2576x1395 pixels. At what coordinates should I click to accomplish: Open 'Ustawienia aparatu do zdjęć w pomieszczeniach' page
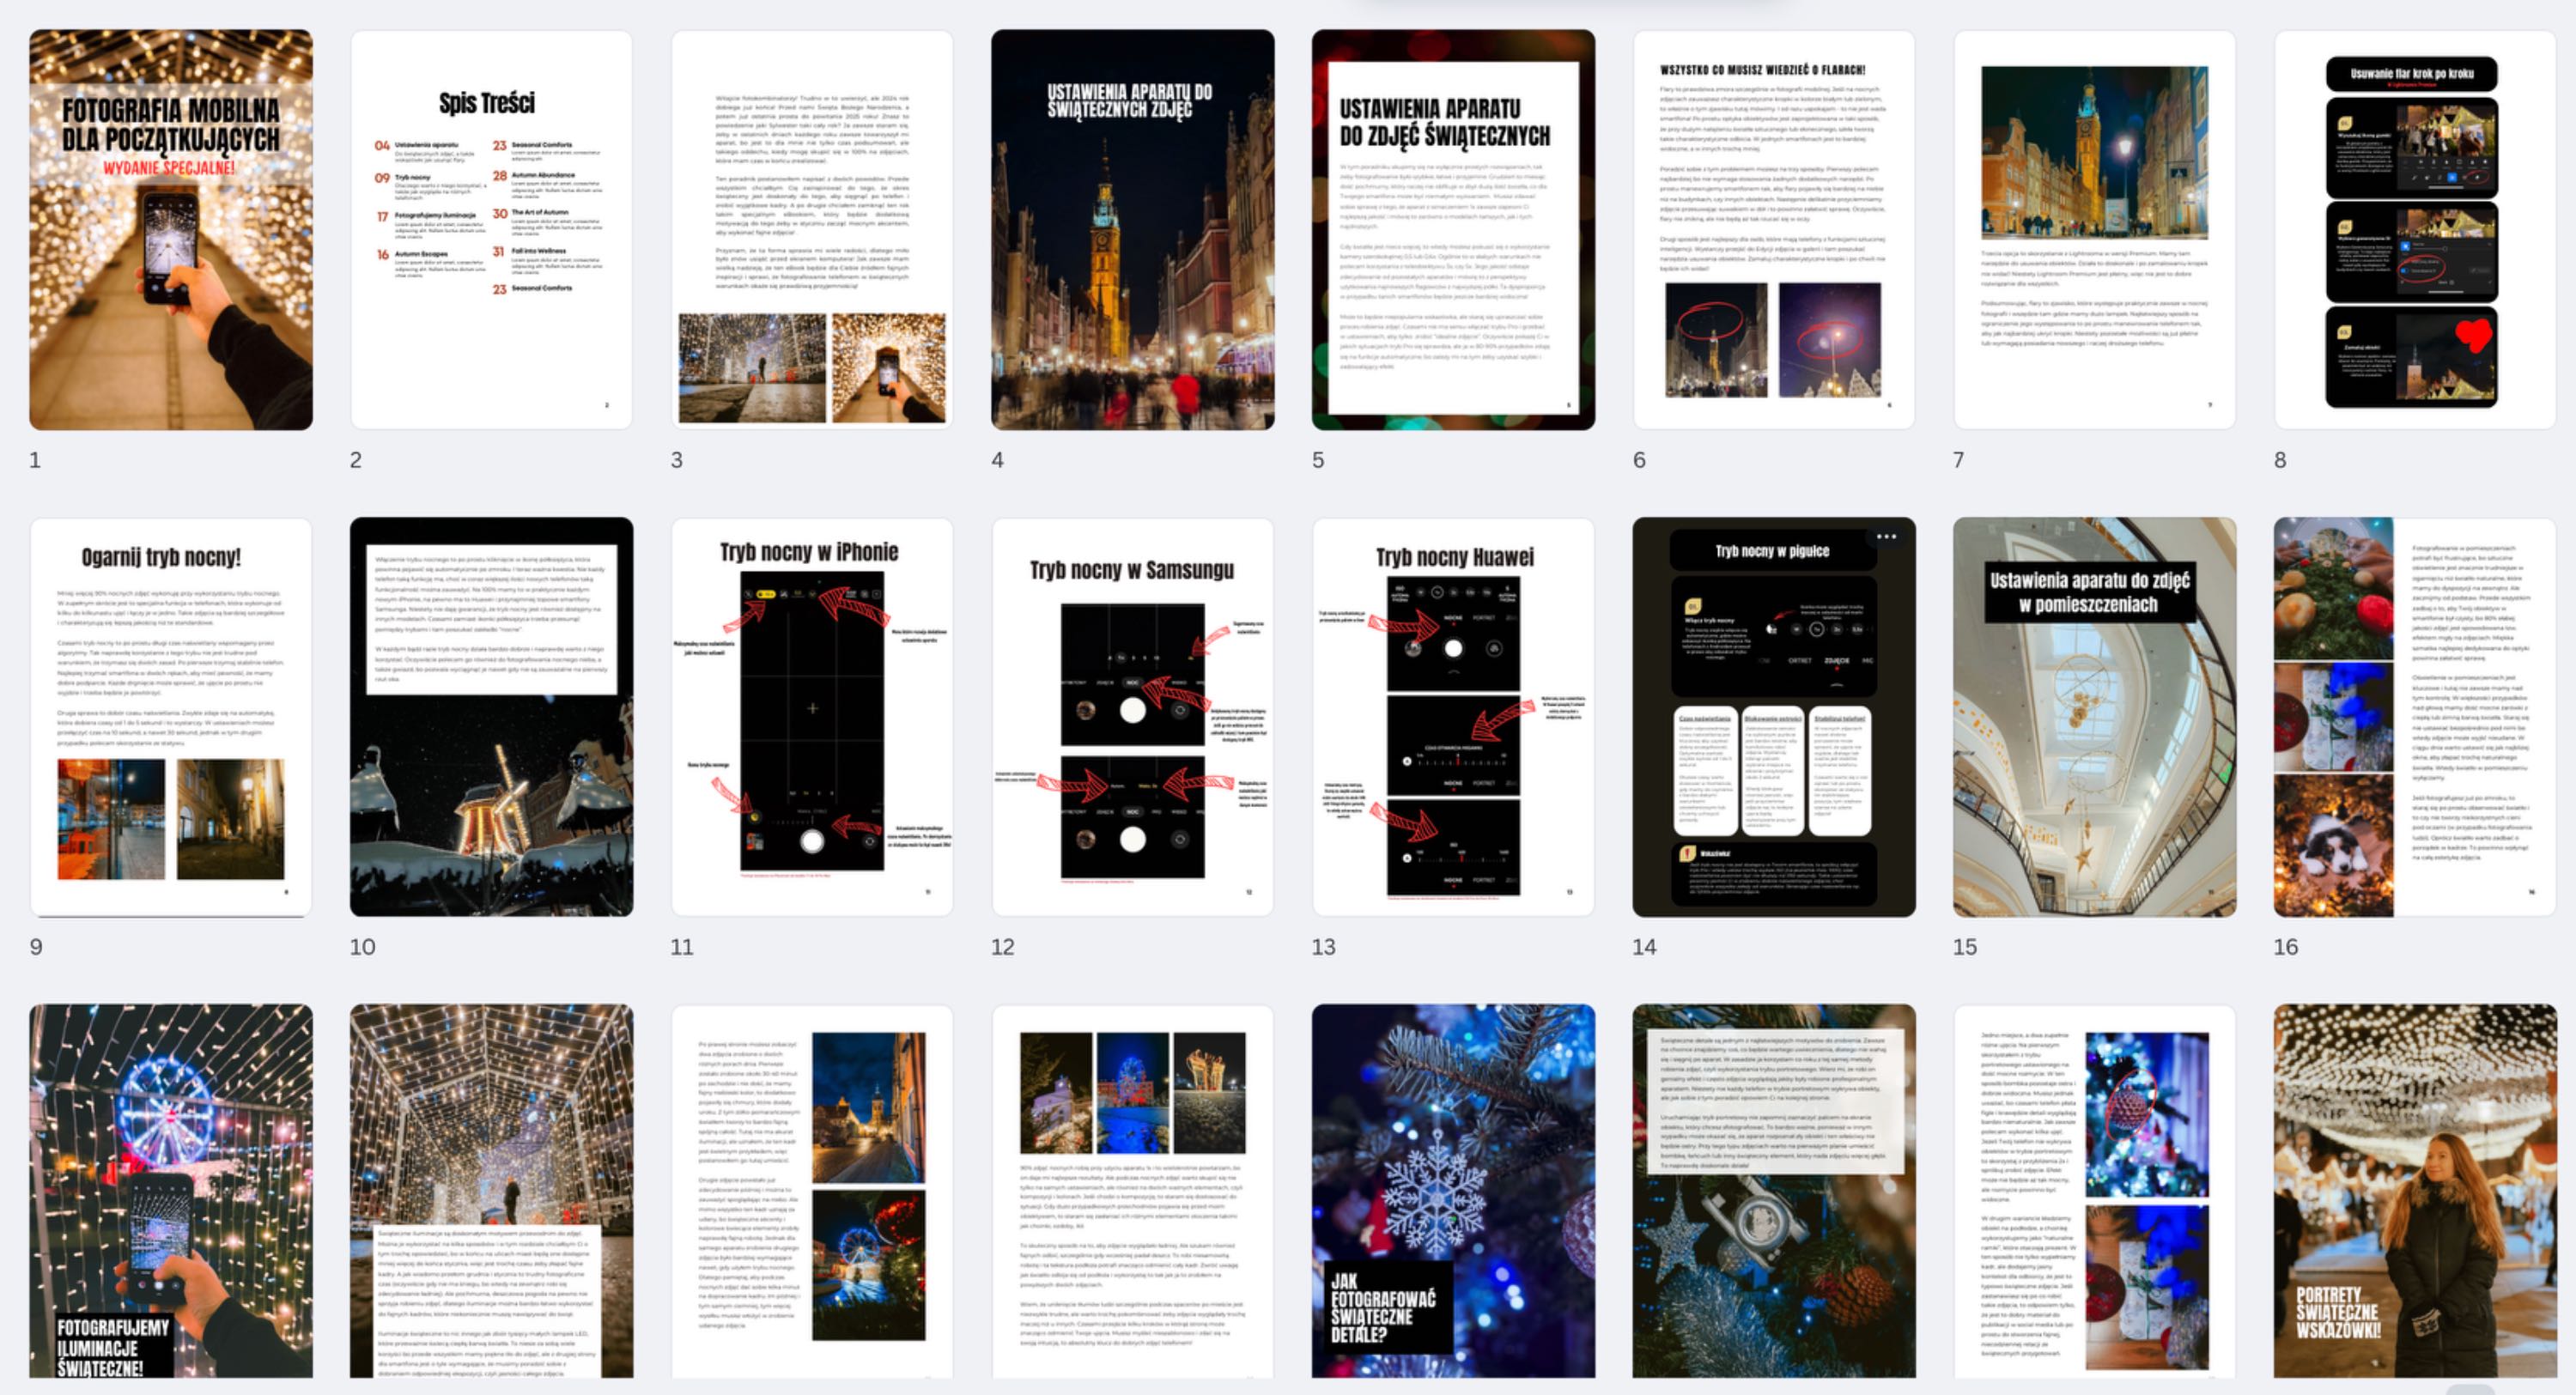point(2094,717)
